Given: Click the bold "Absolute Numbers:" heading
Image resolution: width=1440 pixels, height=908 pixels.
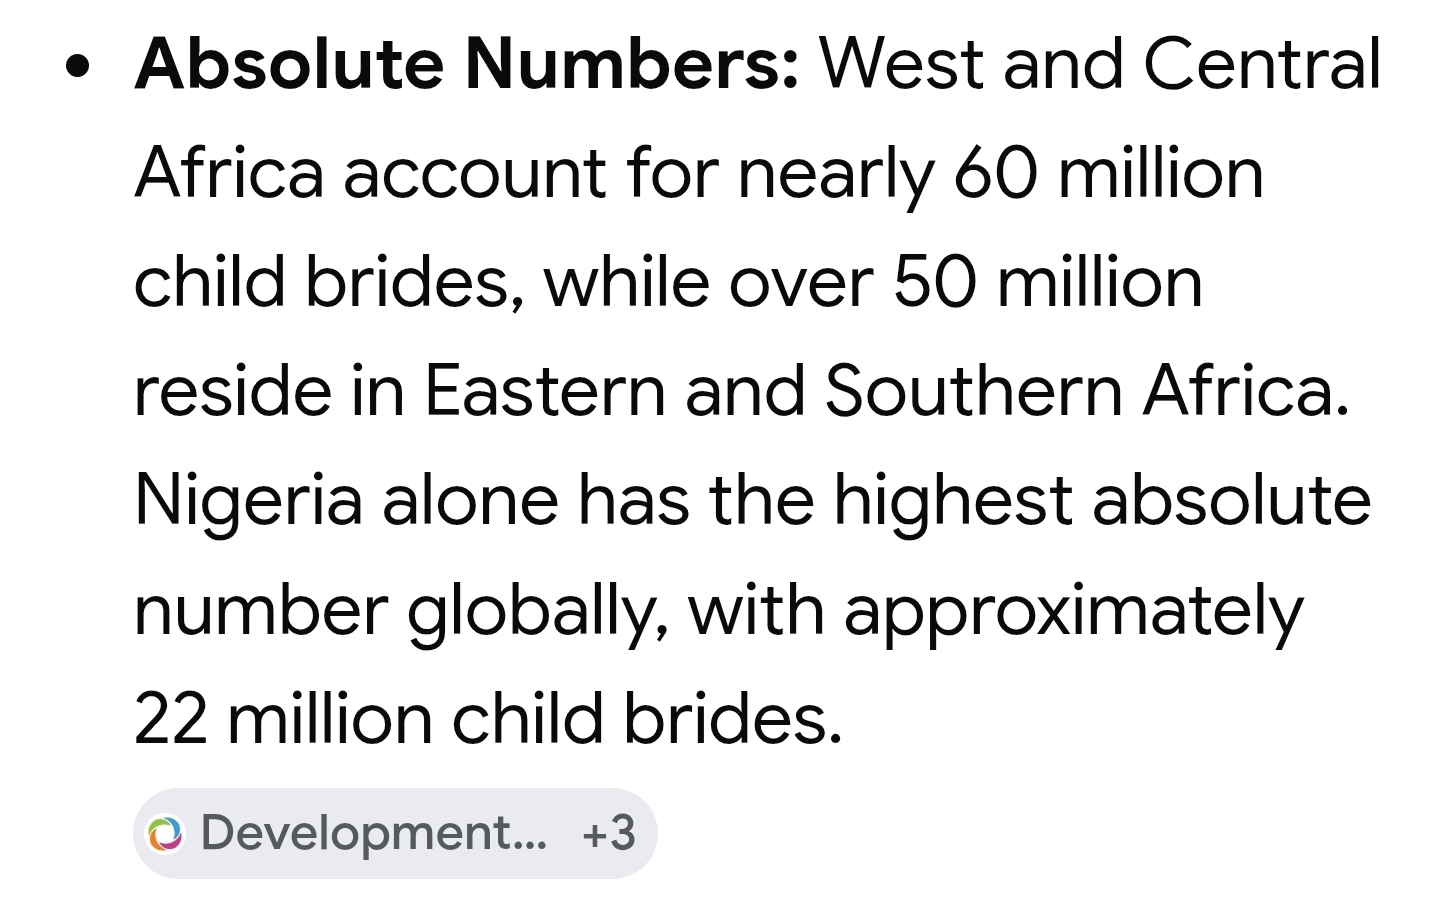Looking at the screenshot, I should [467, 64].
